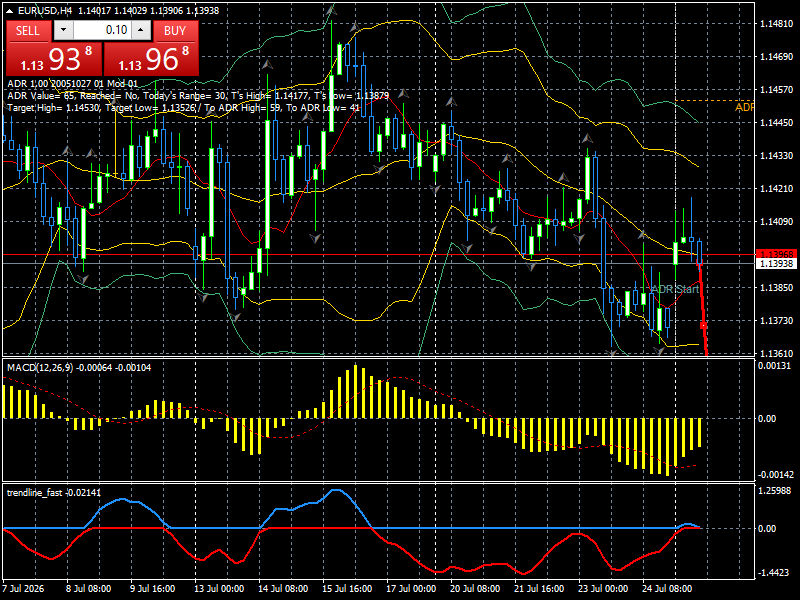Click the "ADR Value= 65" info line

[x=198, y=95]
